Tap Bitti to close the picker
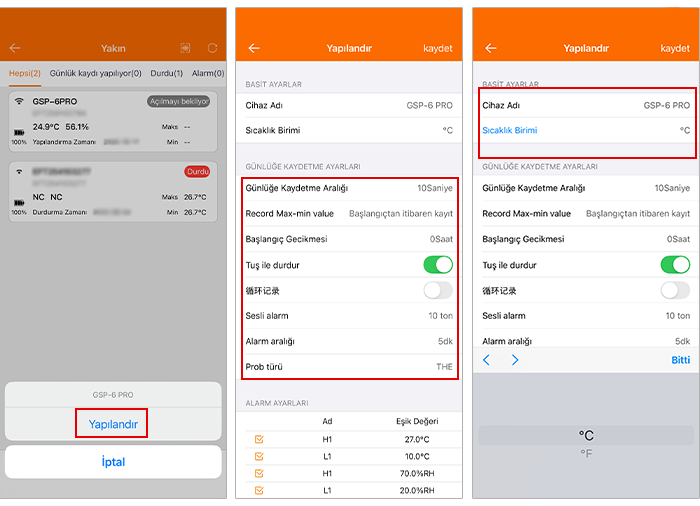The image size is (700, 506). 680,360
